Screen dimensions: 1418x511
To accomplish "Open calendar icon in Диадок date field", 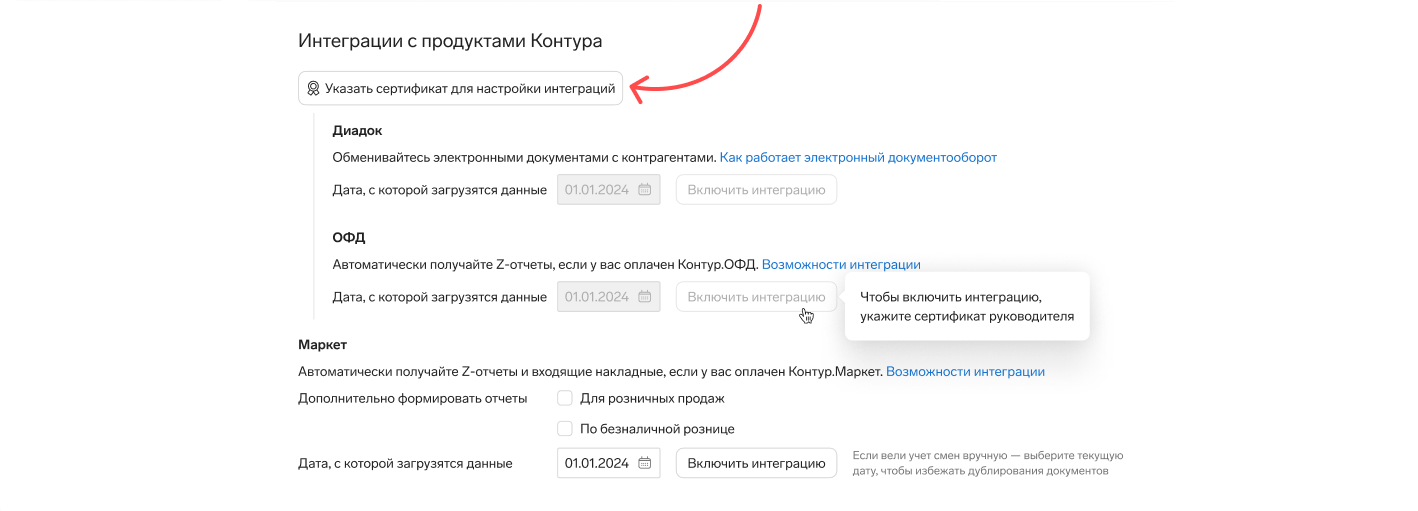I will (645, 190).
